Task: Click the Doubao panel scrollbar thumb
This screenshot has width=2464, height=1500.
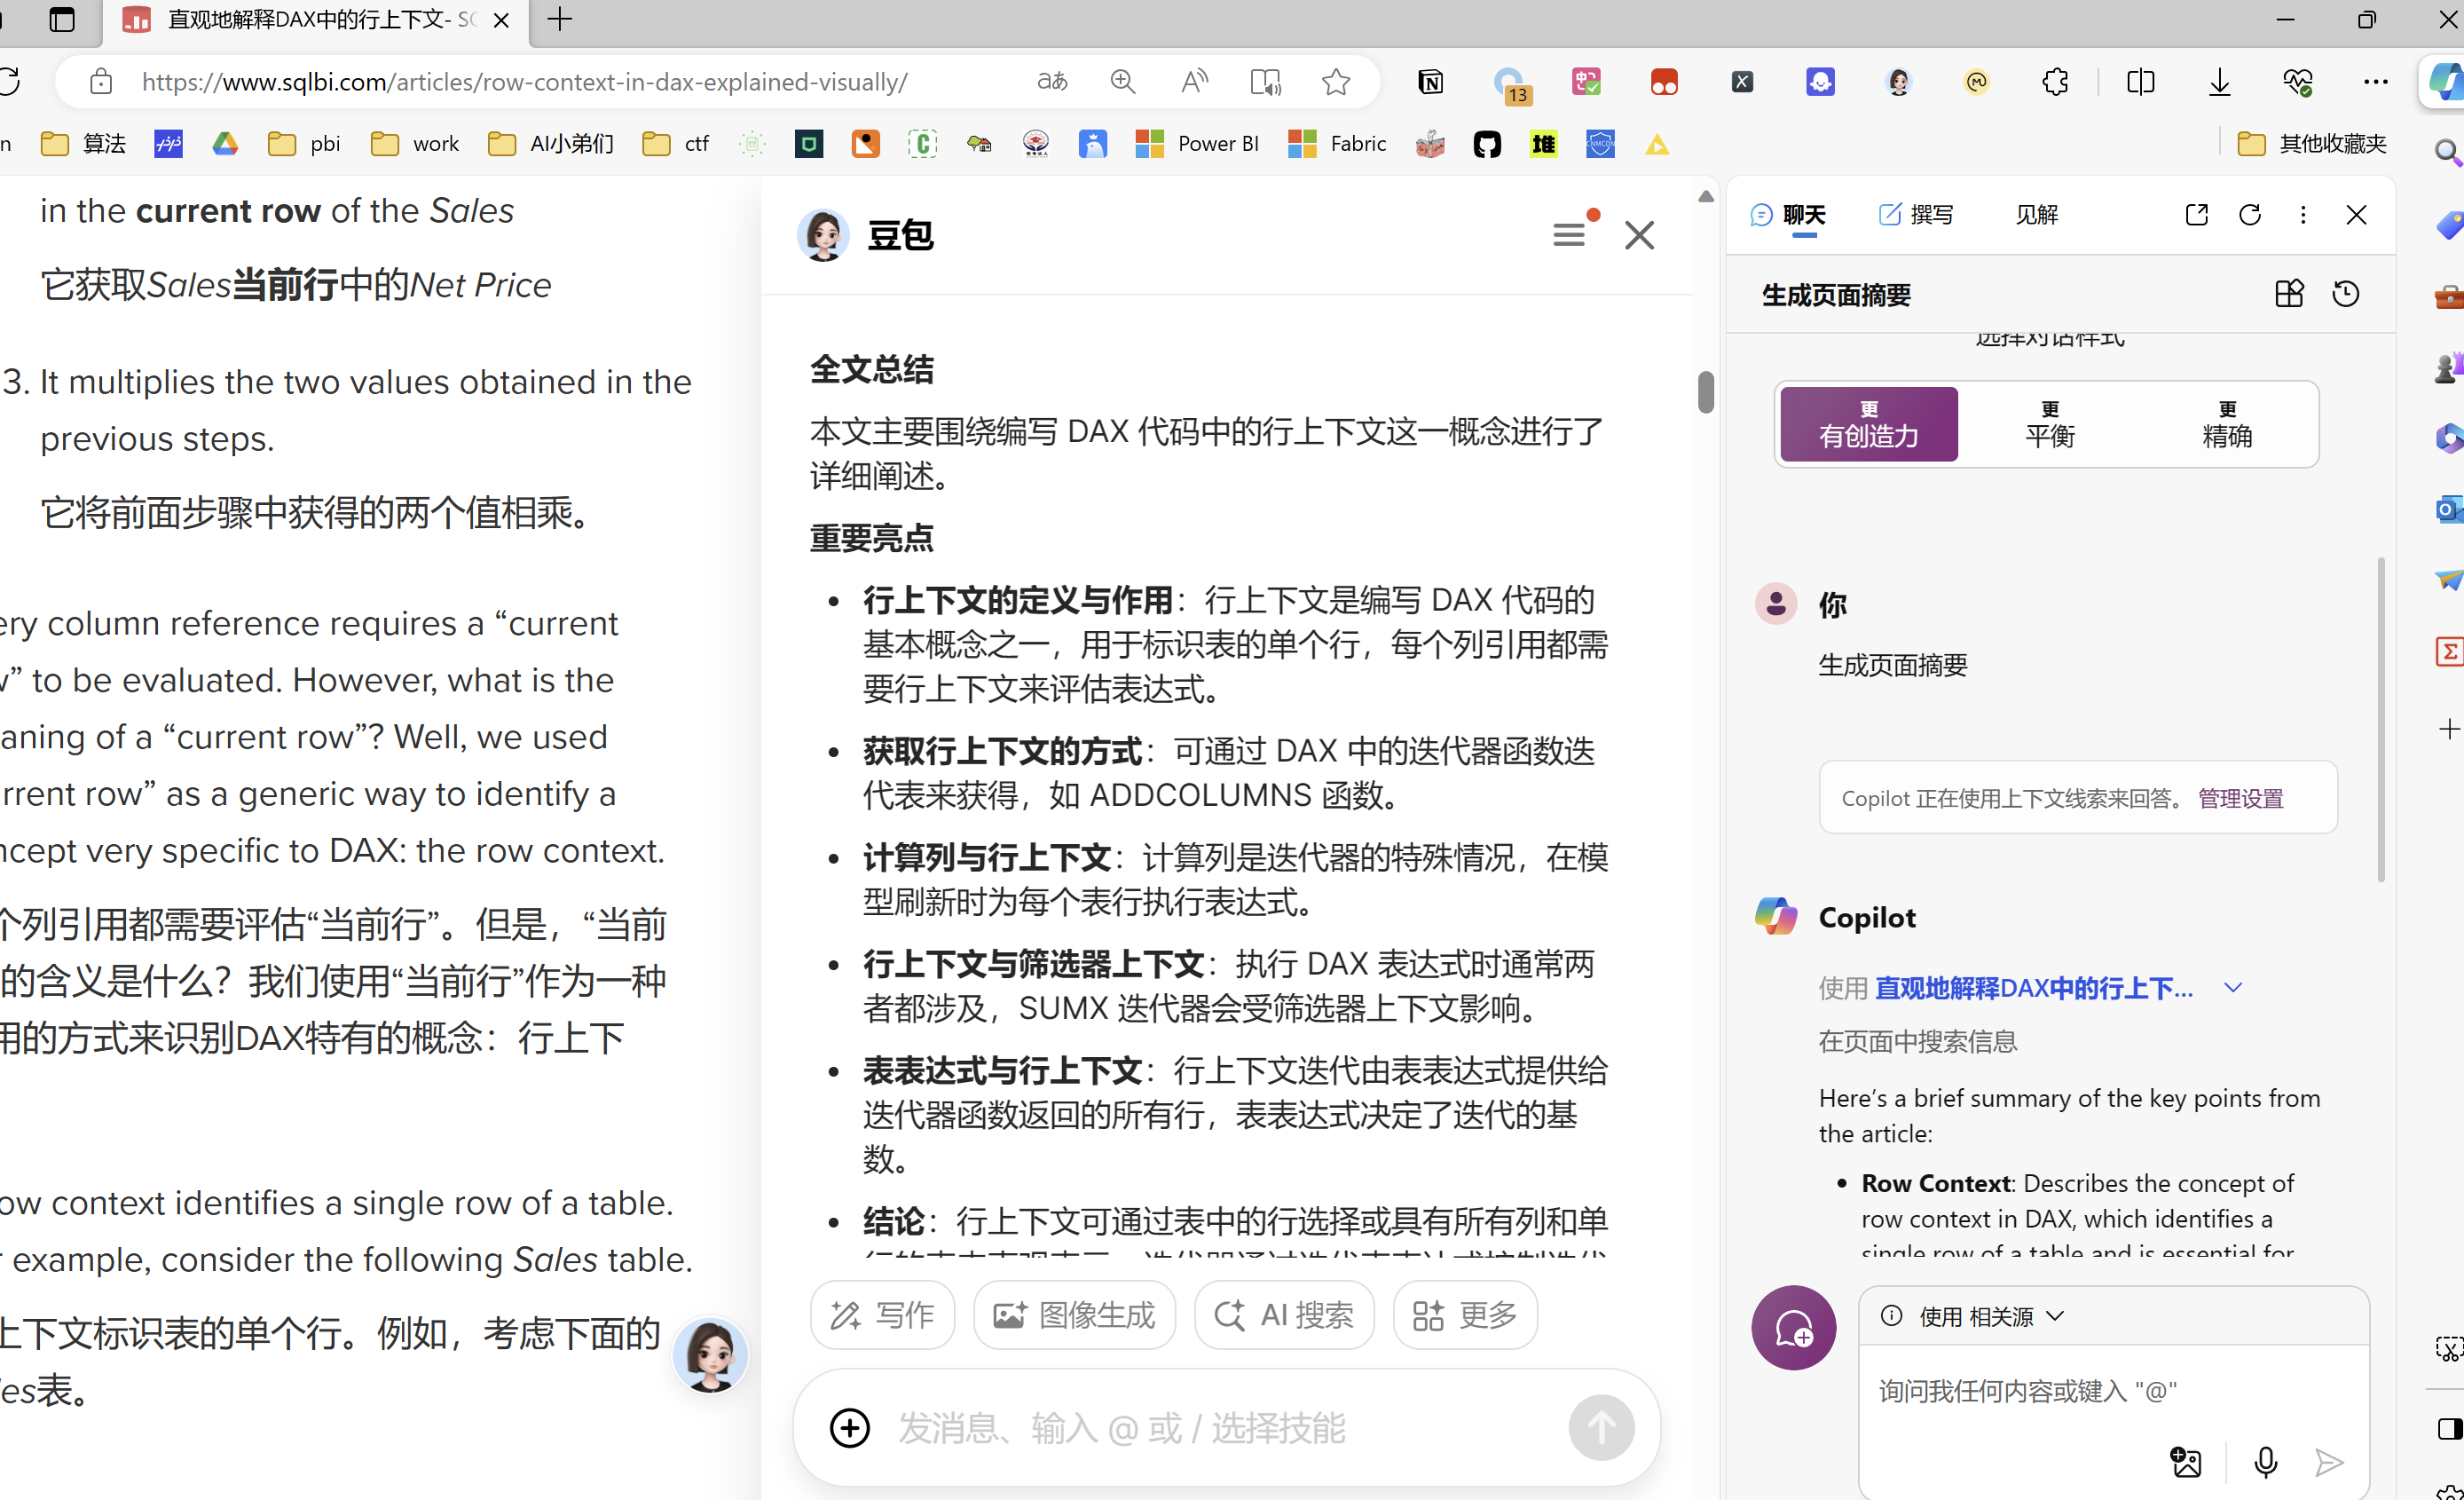Action: click(1705, 391)
